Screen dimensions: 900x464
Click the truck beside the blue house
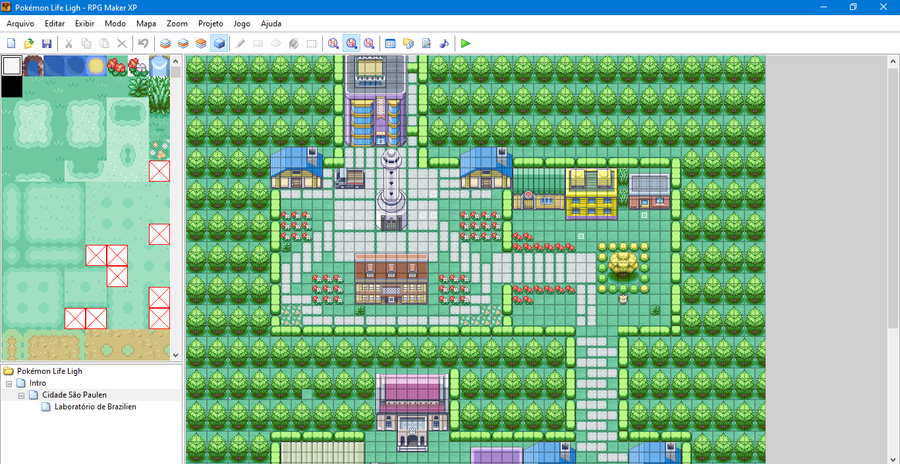click(350, 178)
